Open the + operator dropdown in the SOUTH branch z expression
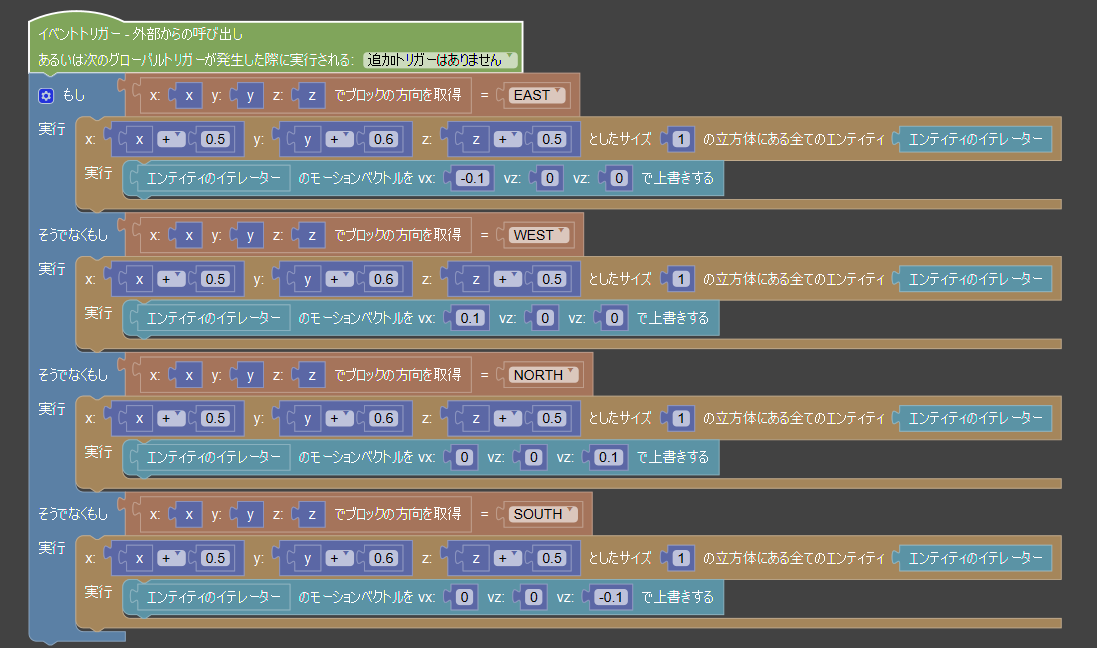1097x648 pixels. tap(508, 558)
